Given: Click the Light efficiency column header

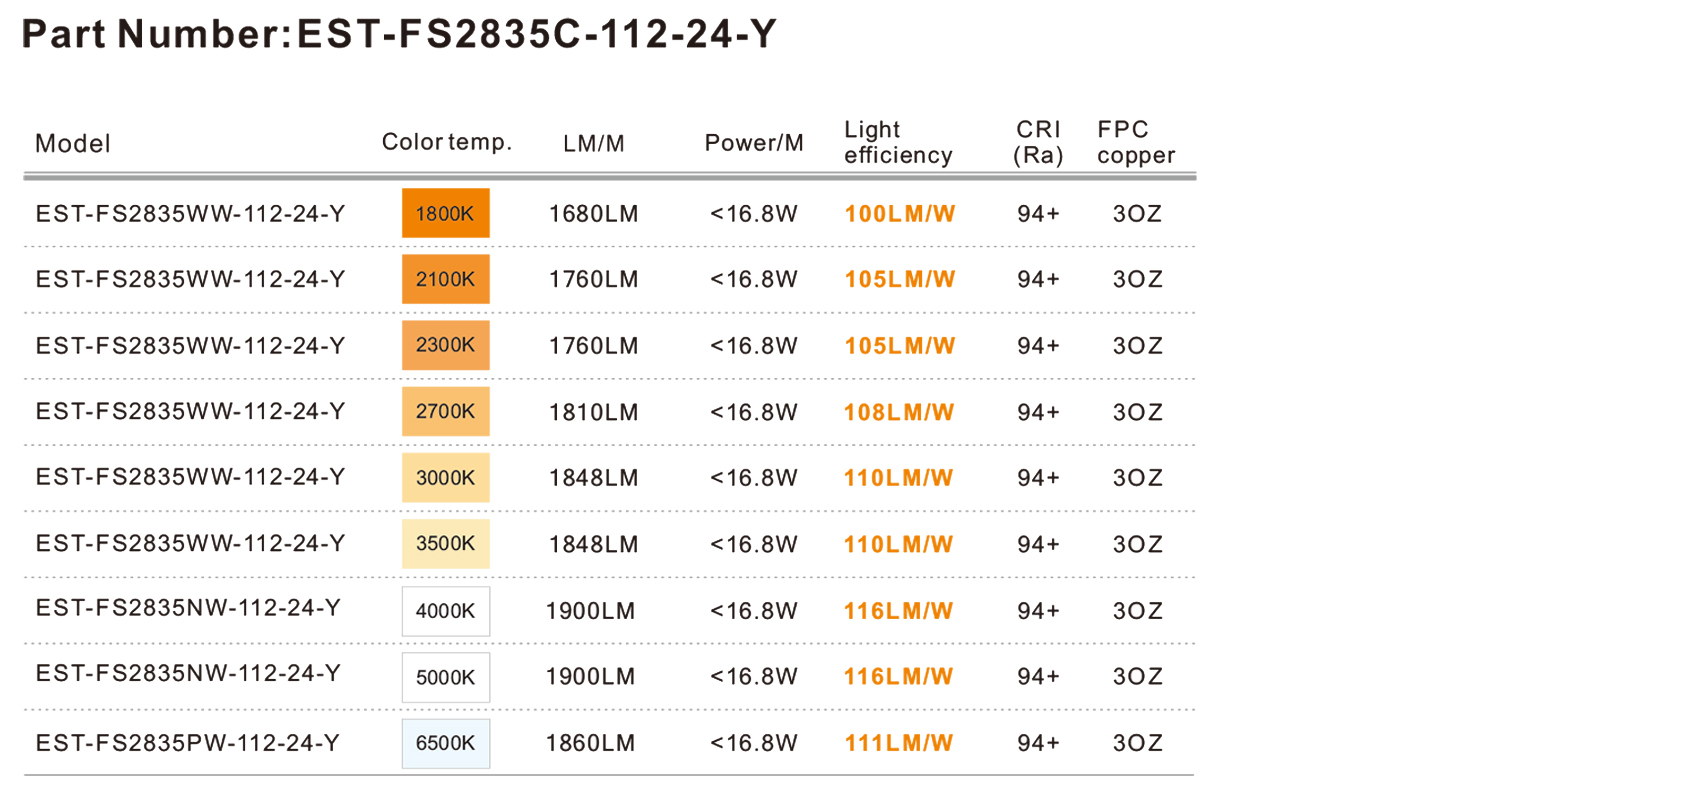Looking at the screenshot, I should (x=898, y=142).
